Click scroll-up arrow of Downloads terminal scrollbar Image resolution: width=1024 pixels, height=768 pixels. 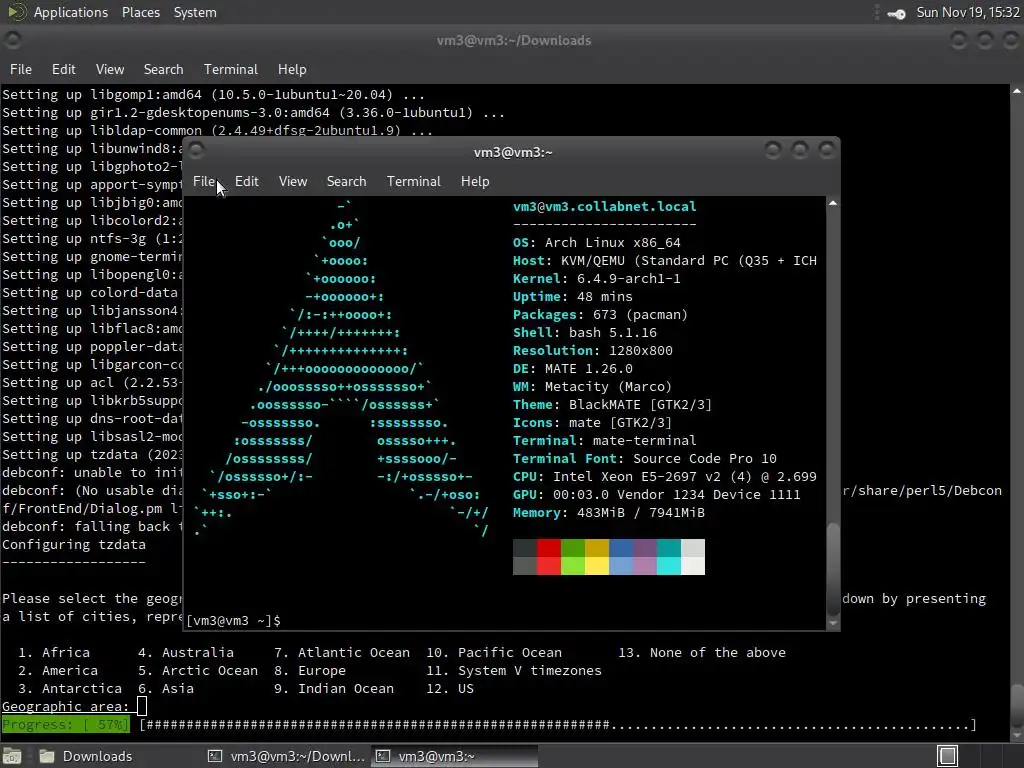coord(1017,91)
